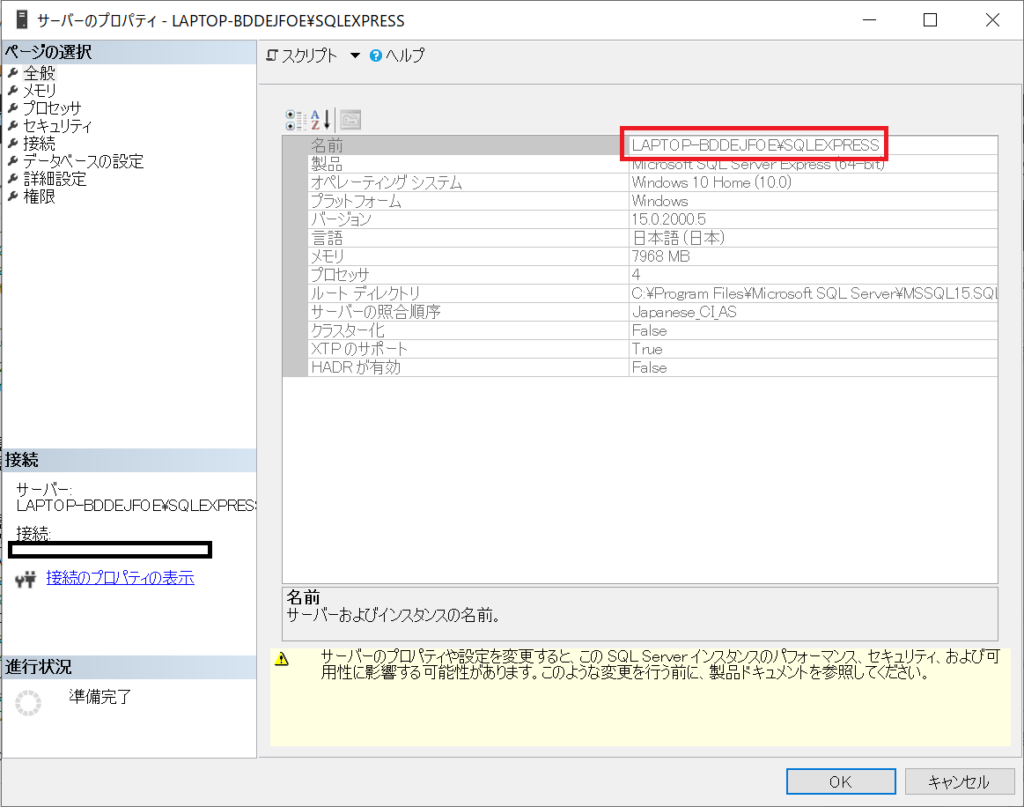Image resolution: width=1024 pixels, height=807 pixels.
Task: Switch to the 接続 page
Action: [40, 142]
